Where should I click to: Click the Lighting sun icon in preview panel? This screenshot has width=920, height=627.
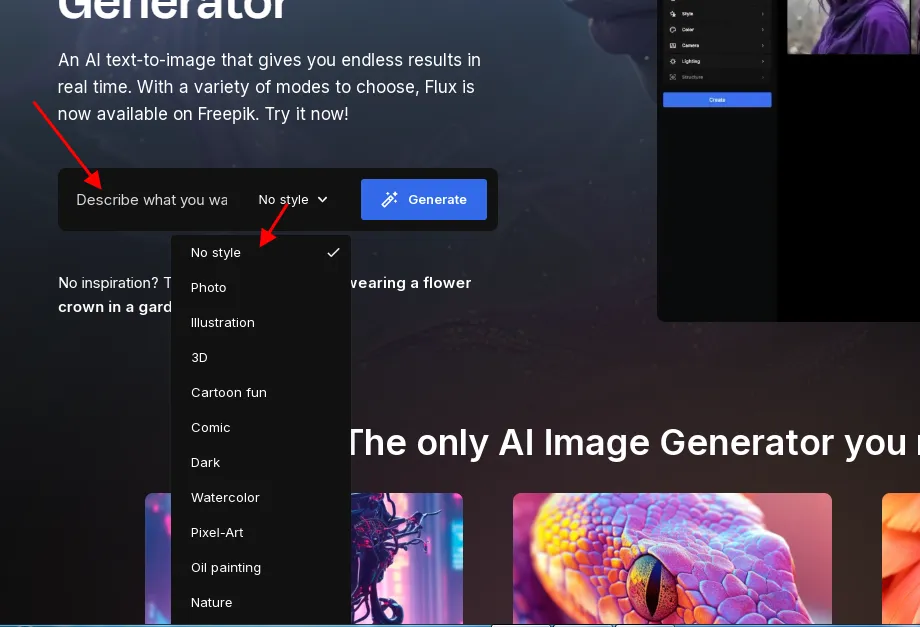pyautogui.click(x=672, y=61)
